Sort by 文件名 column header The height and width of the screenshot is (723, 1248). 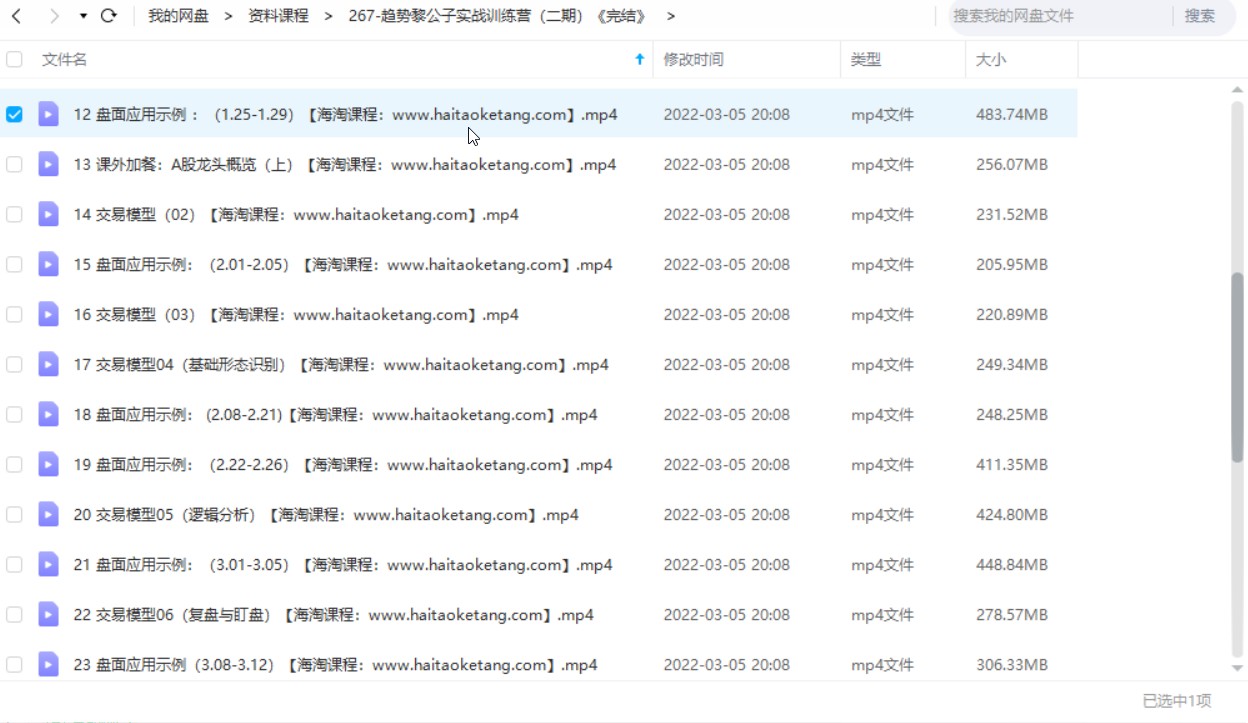coord(64,59)
